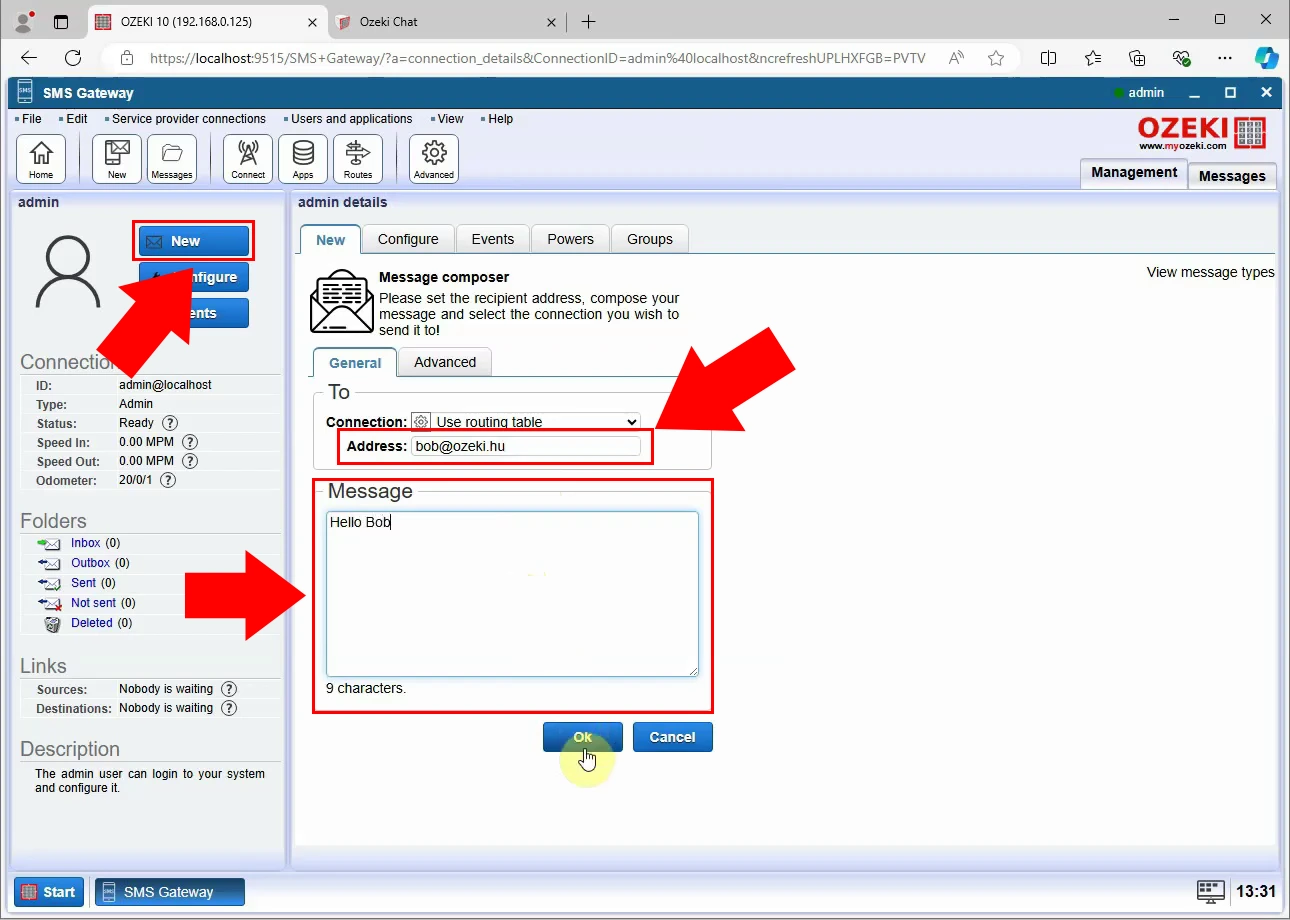This screenshot has height=920, width=1290.
Task: Click the Message text area with Hello Bob
Action: [x=512, y=594]
